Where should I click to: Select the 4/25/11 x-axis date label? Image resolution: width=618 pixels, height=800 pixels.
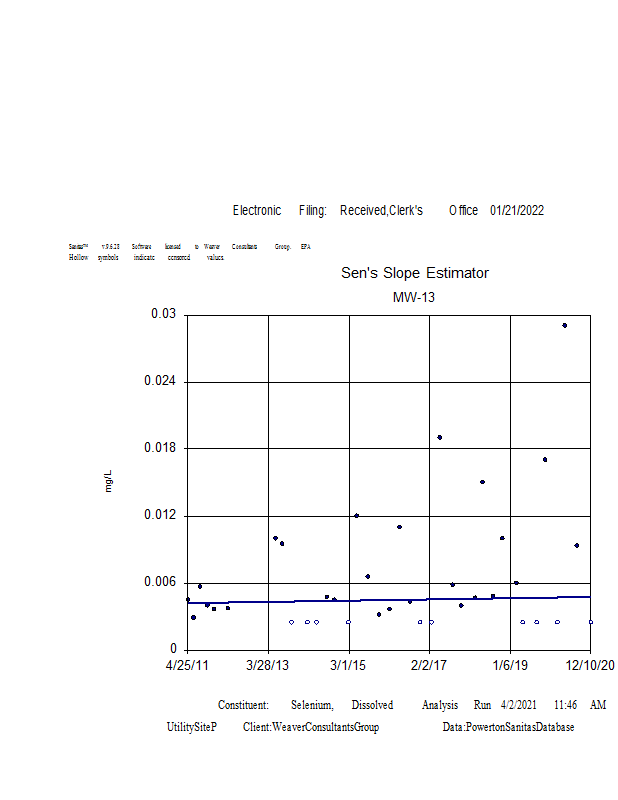tap(187, 665)
